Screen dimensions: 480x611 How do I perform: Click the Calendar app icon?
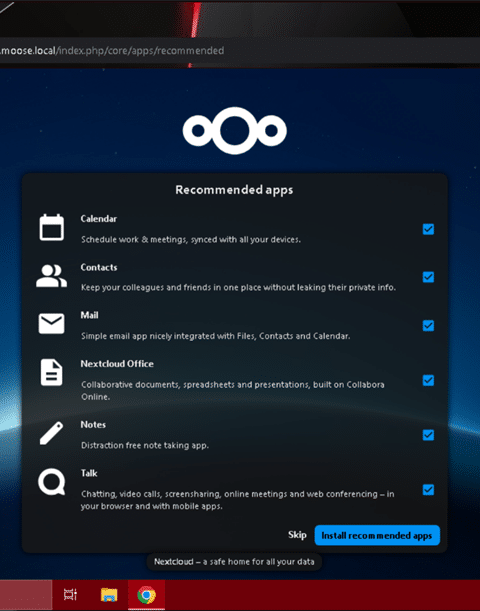51,227
